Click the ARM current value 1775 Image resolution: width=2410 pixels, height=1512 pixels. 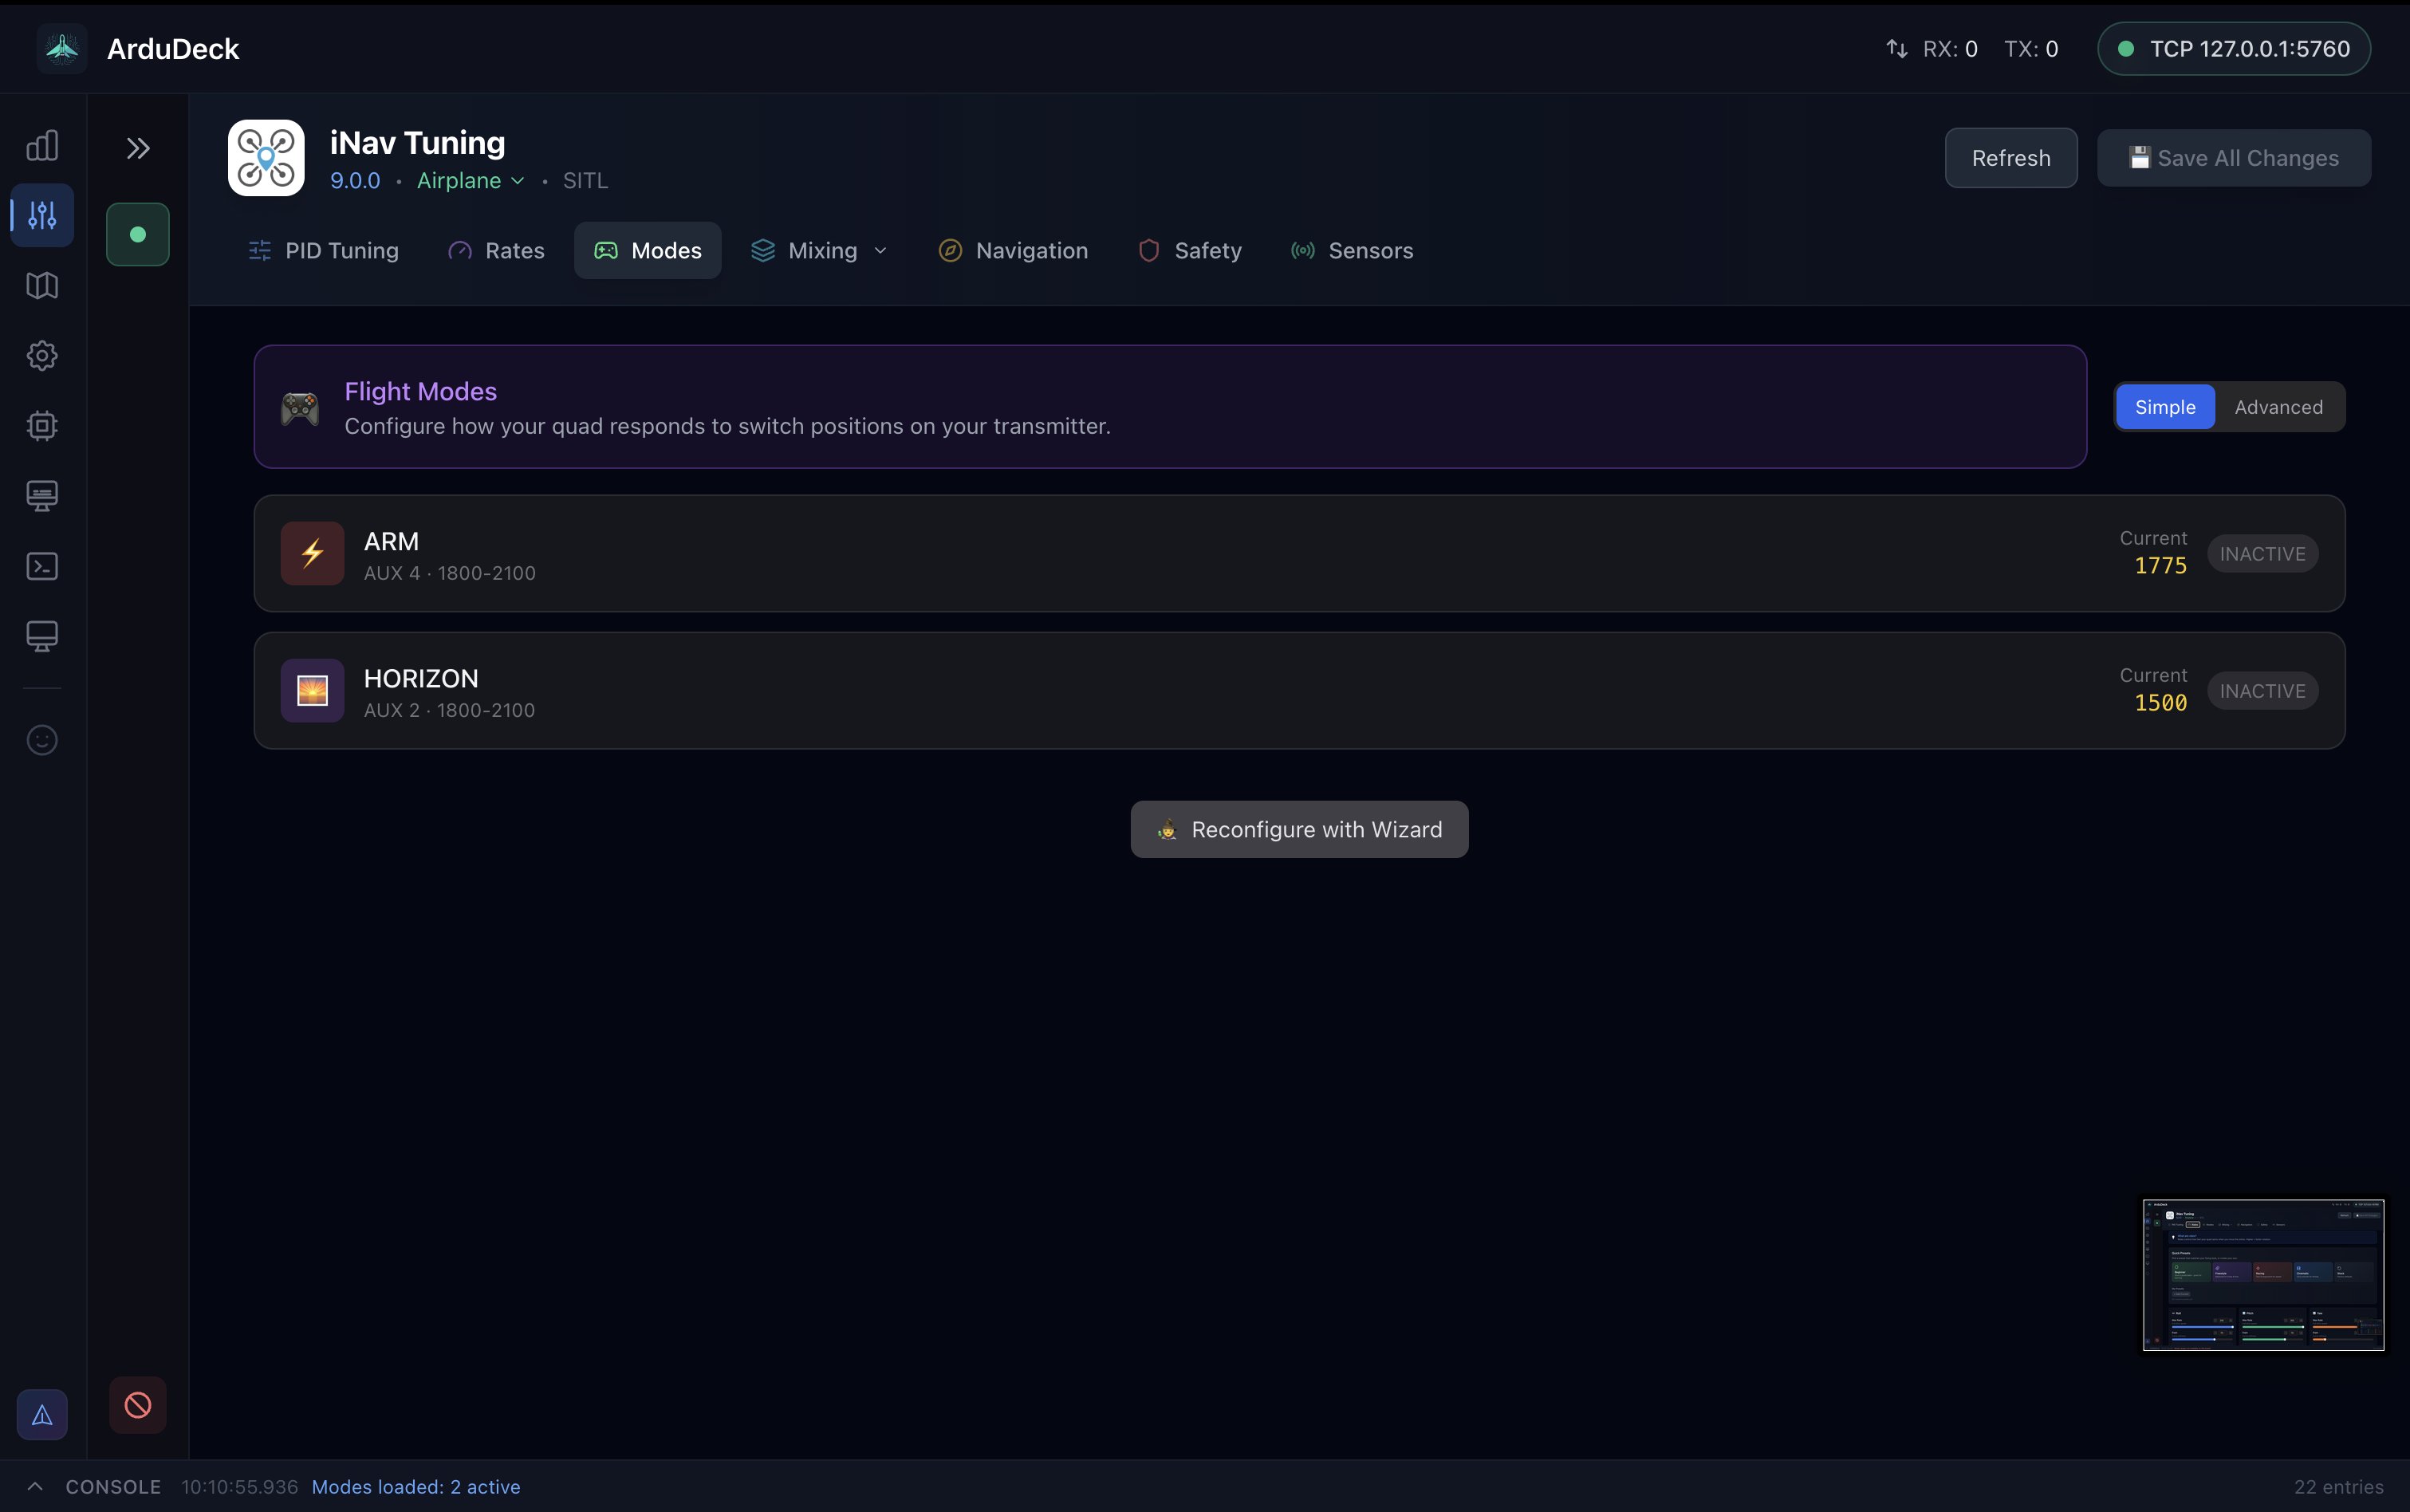point(2160,566)
